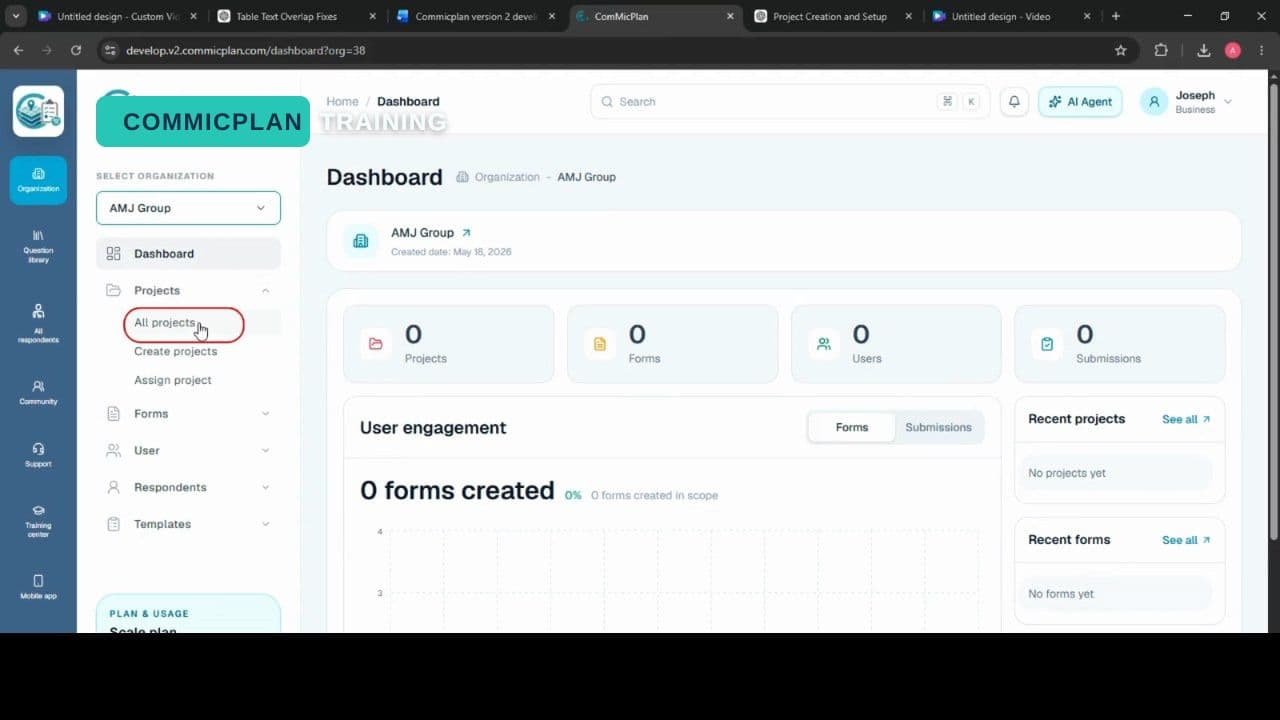
Task: Switch to Untitled design - Video tab
Action: click(x=1013, y=16)
